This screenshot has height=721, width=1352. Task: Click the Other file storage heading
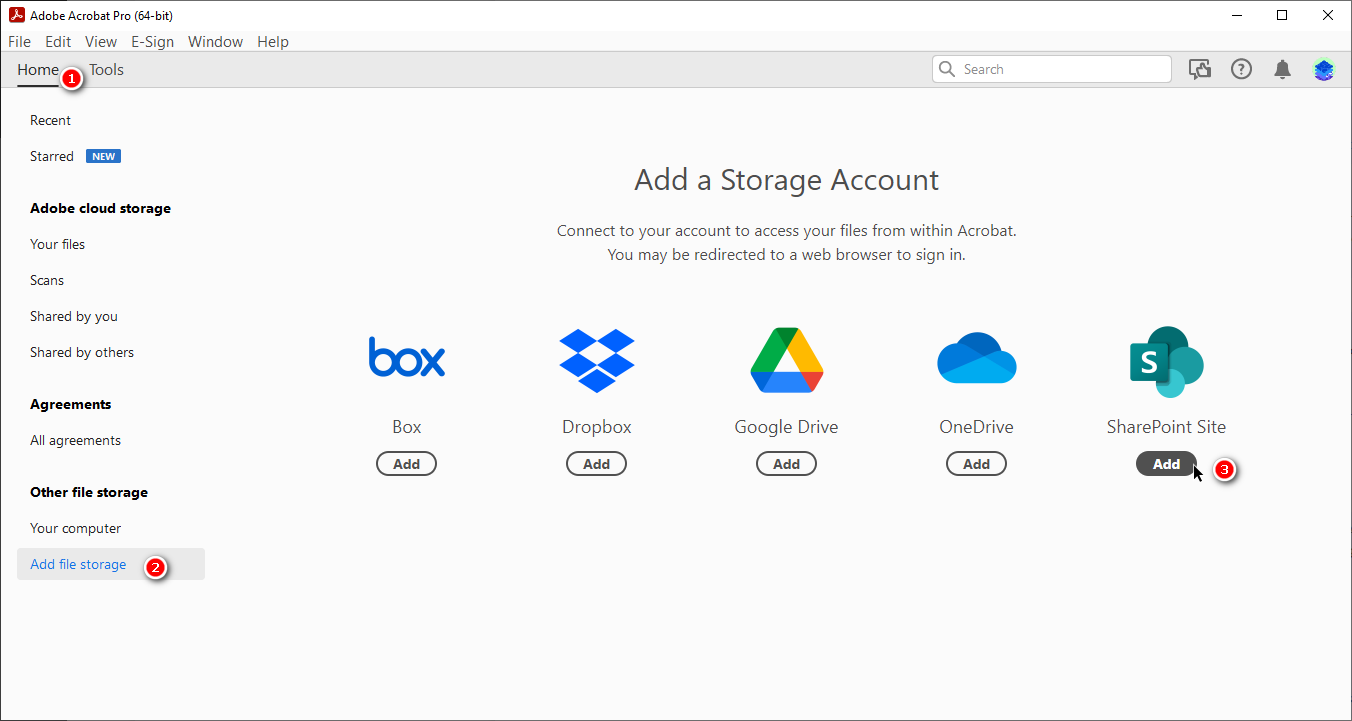pos(89,492)
